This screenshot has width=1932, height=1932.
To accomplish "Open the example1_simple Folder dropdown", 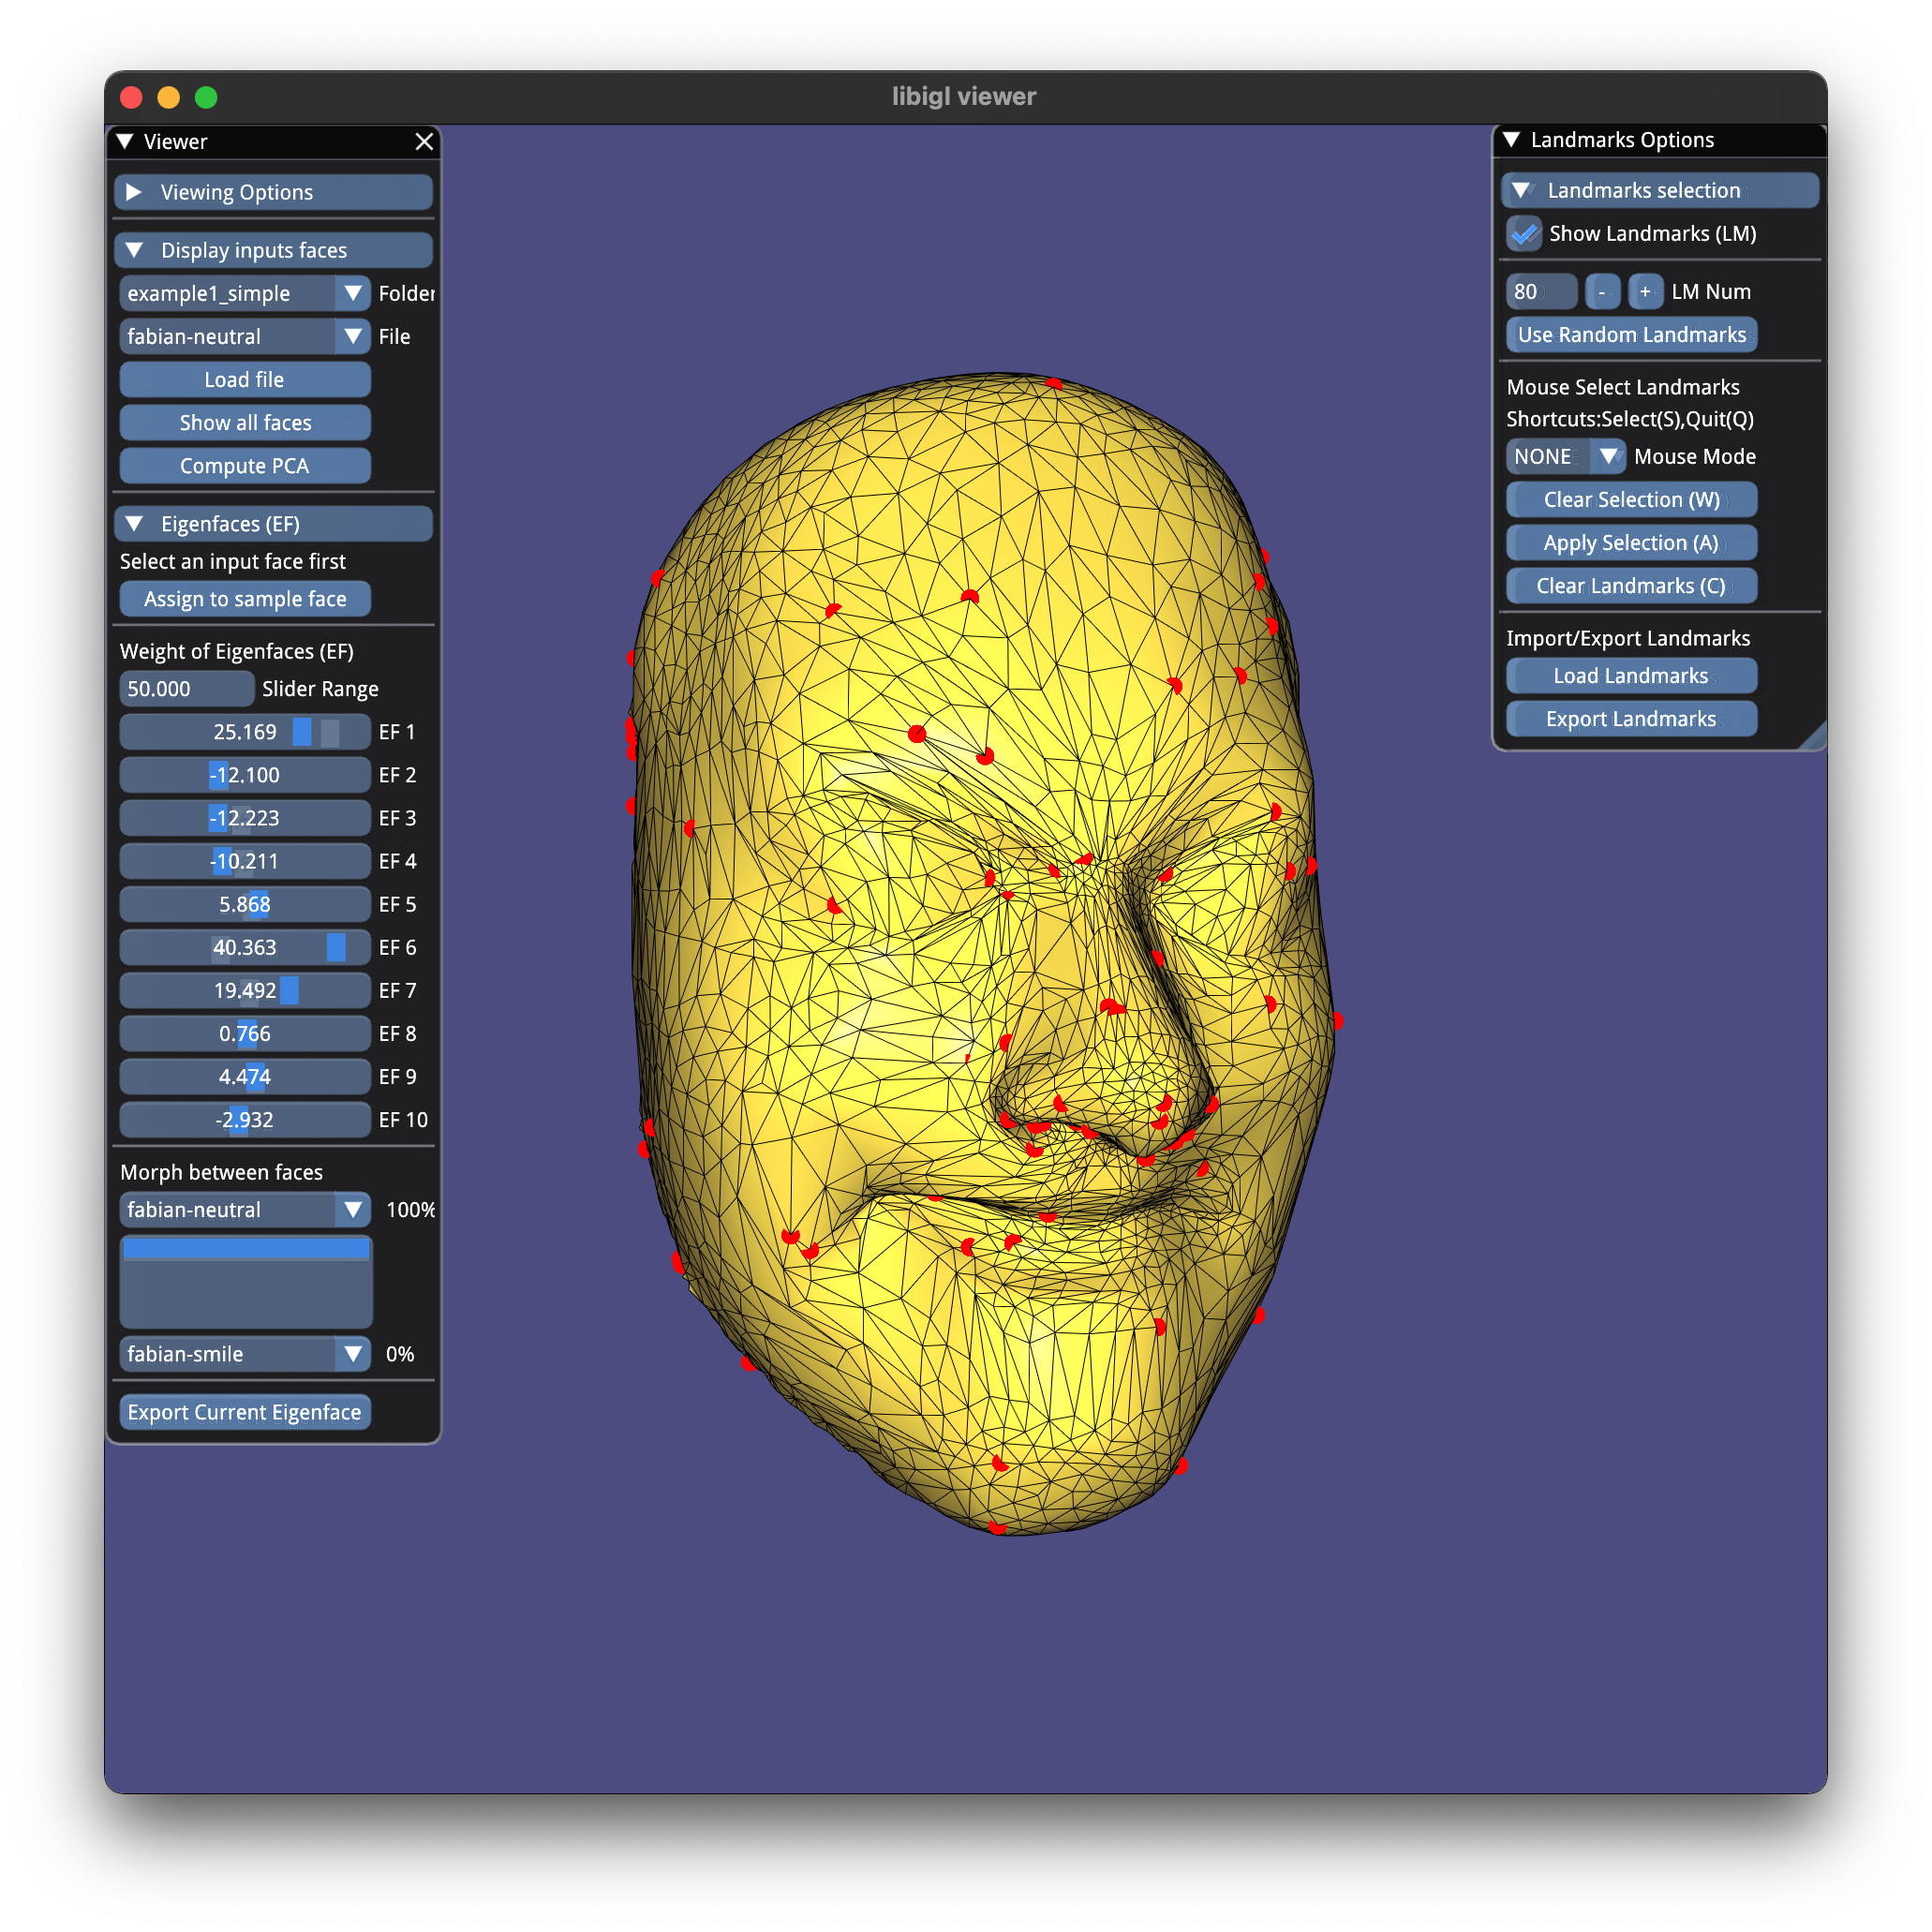I will (352, 294).
